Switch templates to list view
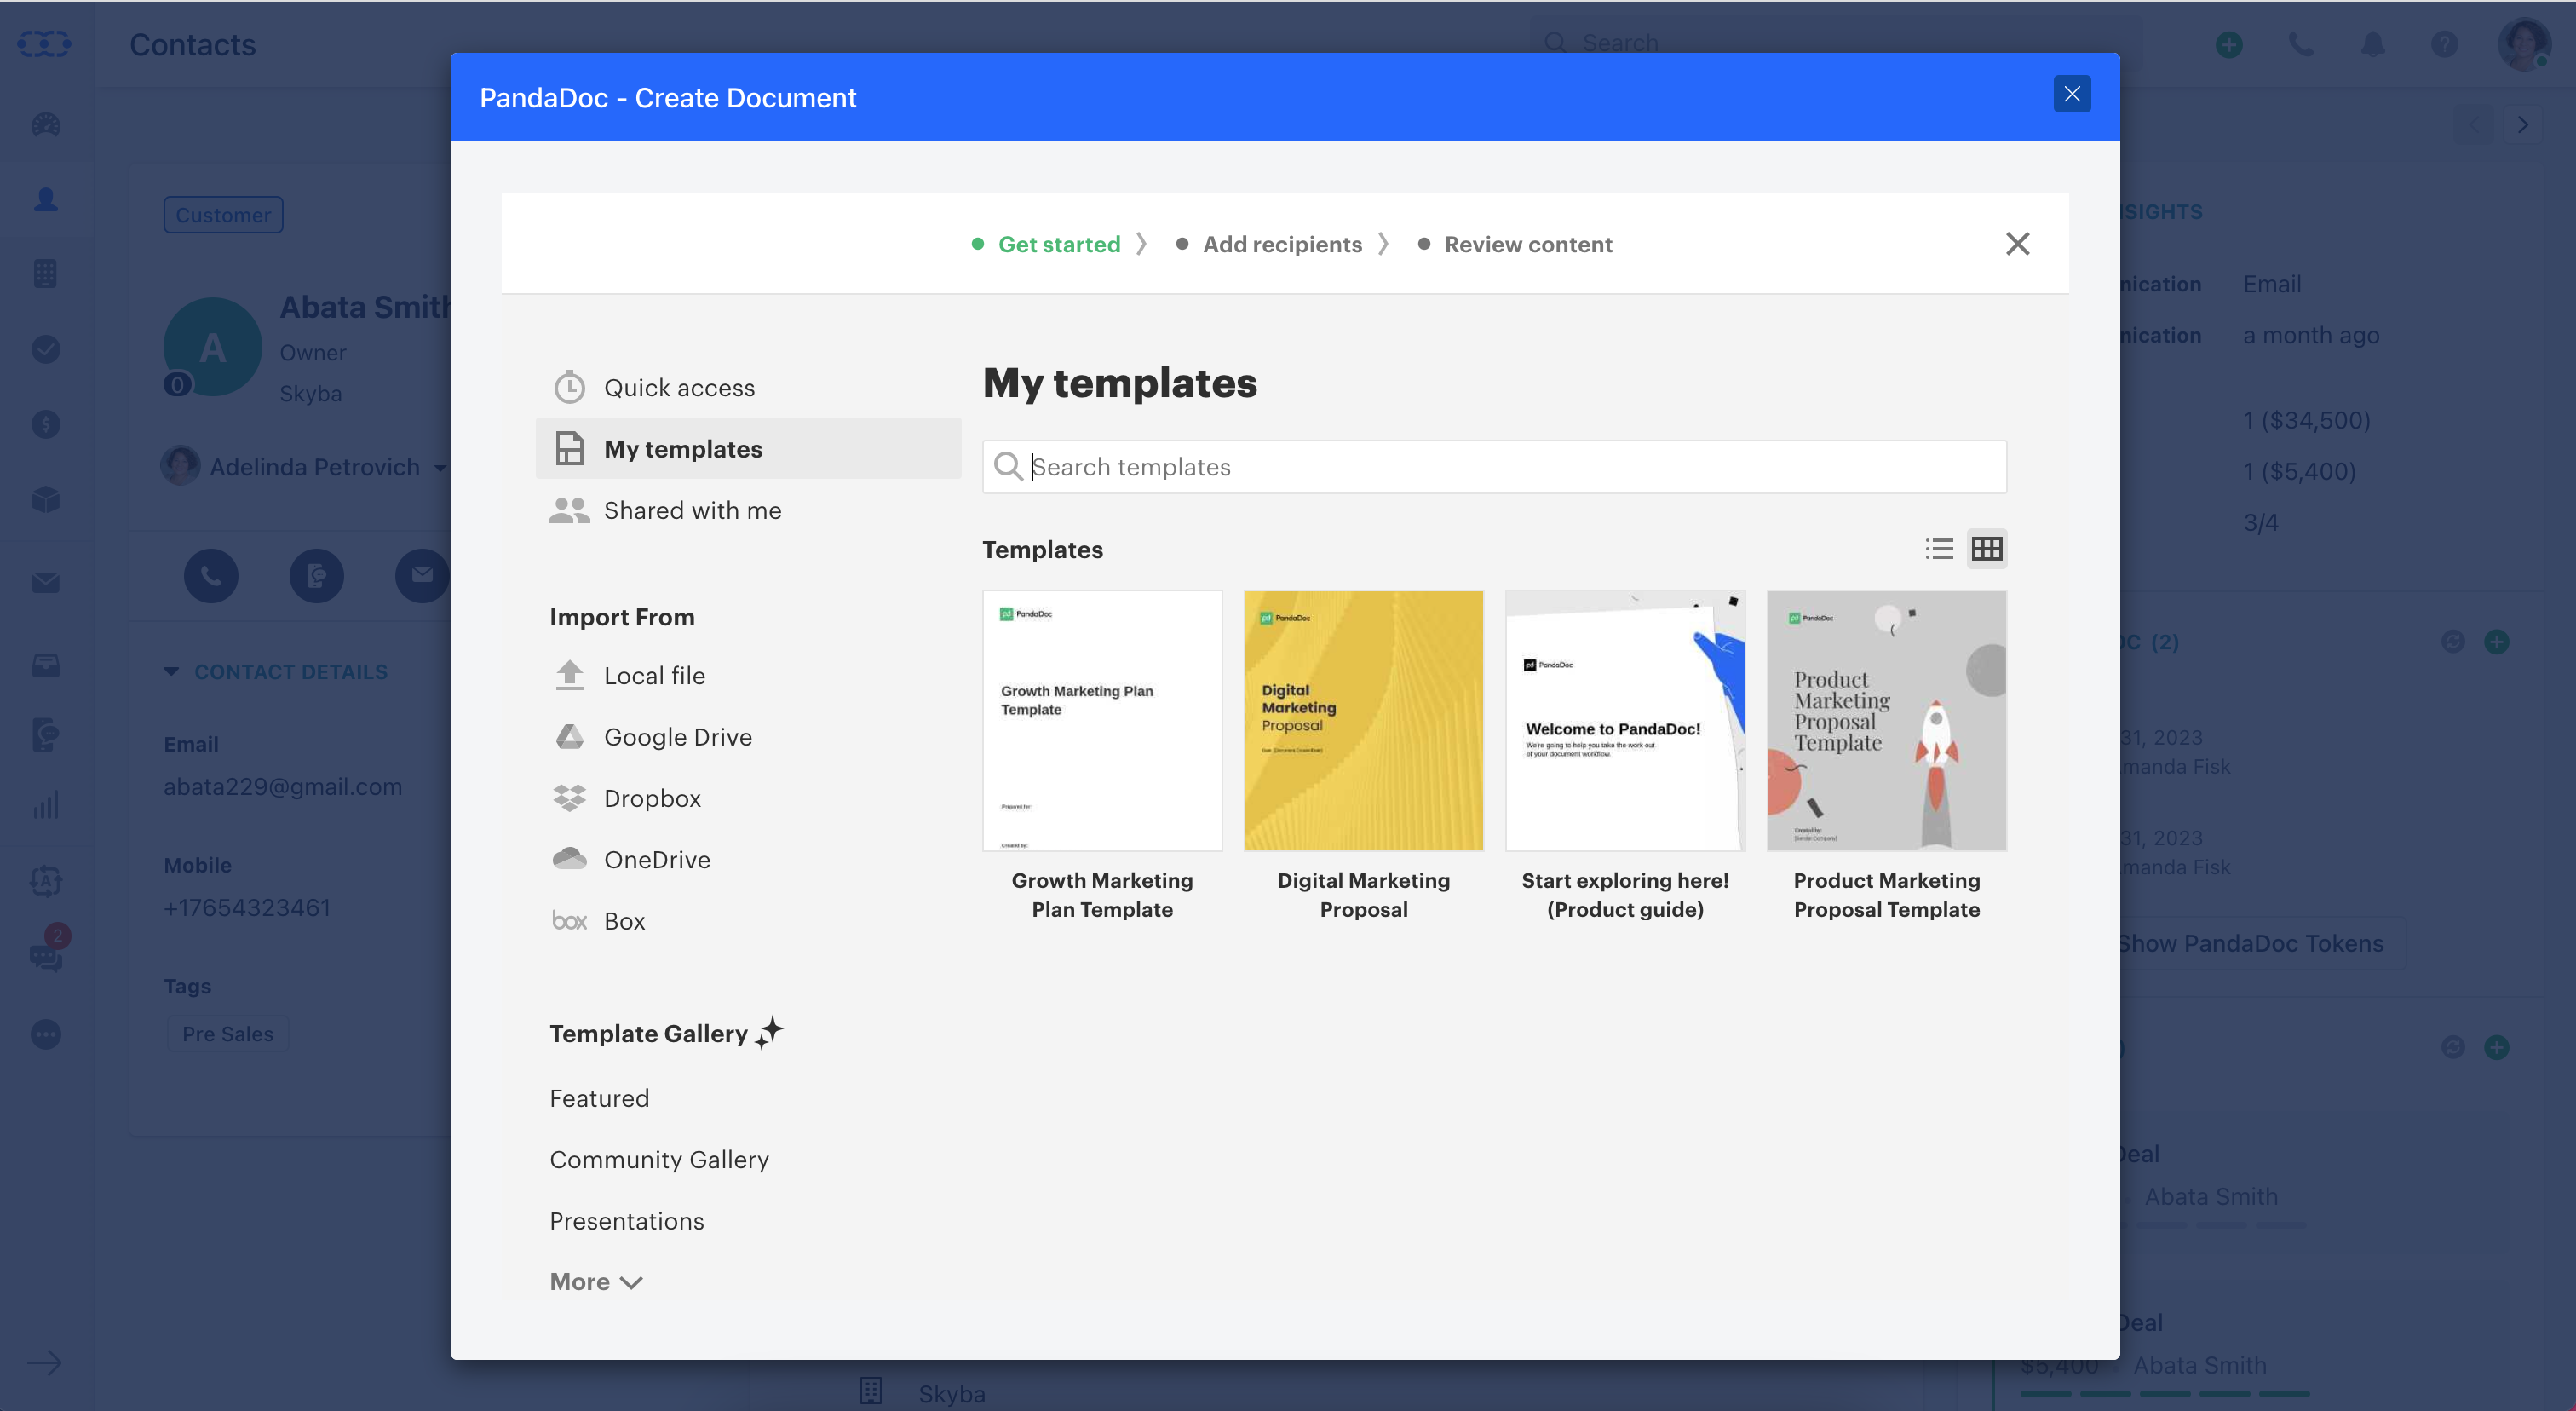The height and width of the screenshot is (1411, 2576). click(1939, 549)
